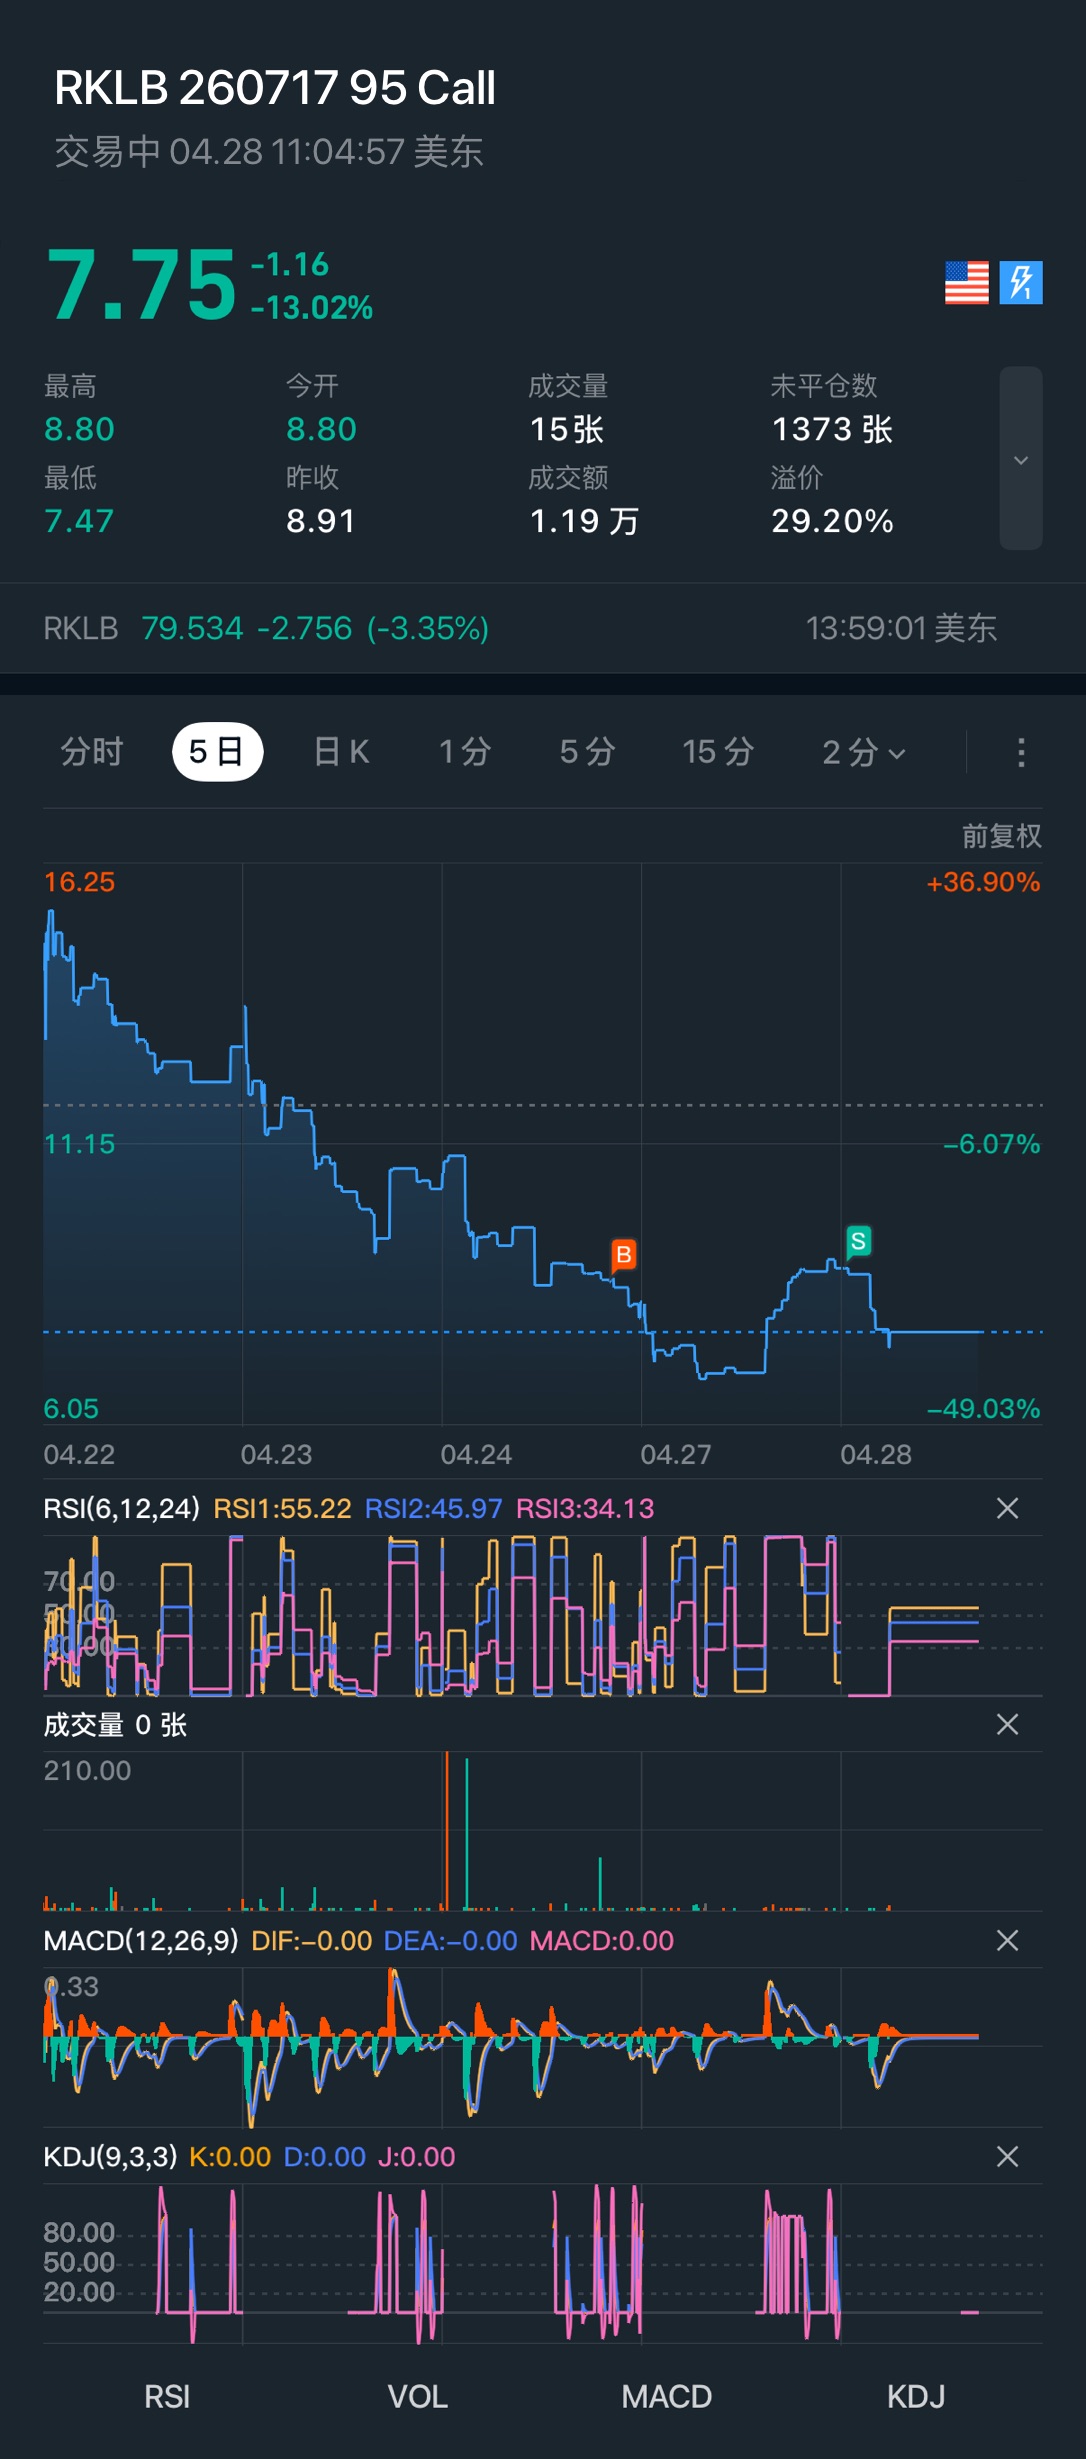1086x2459 pixels.
Task: Select the 15分 interval tab
Action: pos(717,752)
